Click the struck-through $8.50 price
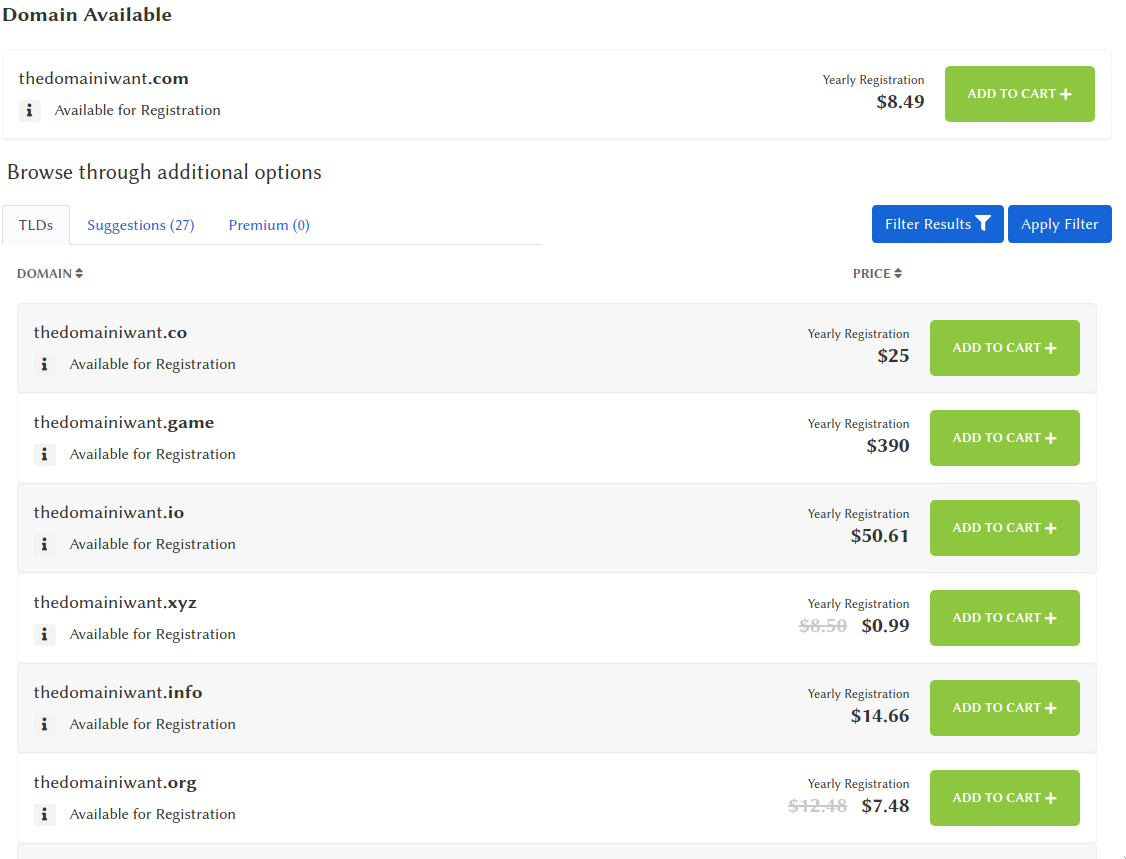The height and width of the screenshot is (859, 1126). pos(823,626)
